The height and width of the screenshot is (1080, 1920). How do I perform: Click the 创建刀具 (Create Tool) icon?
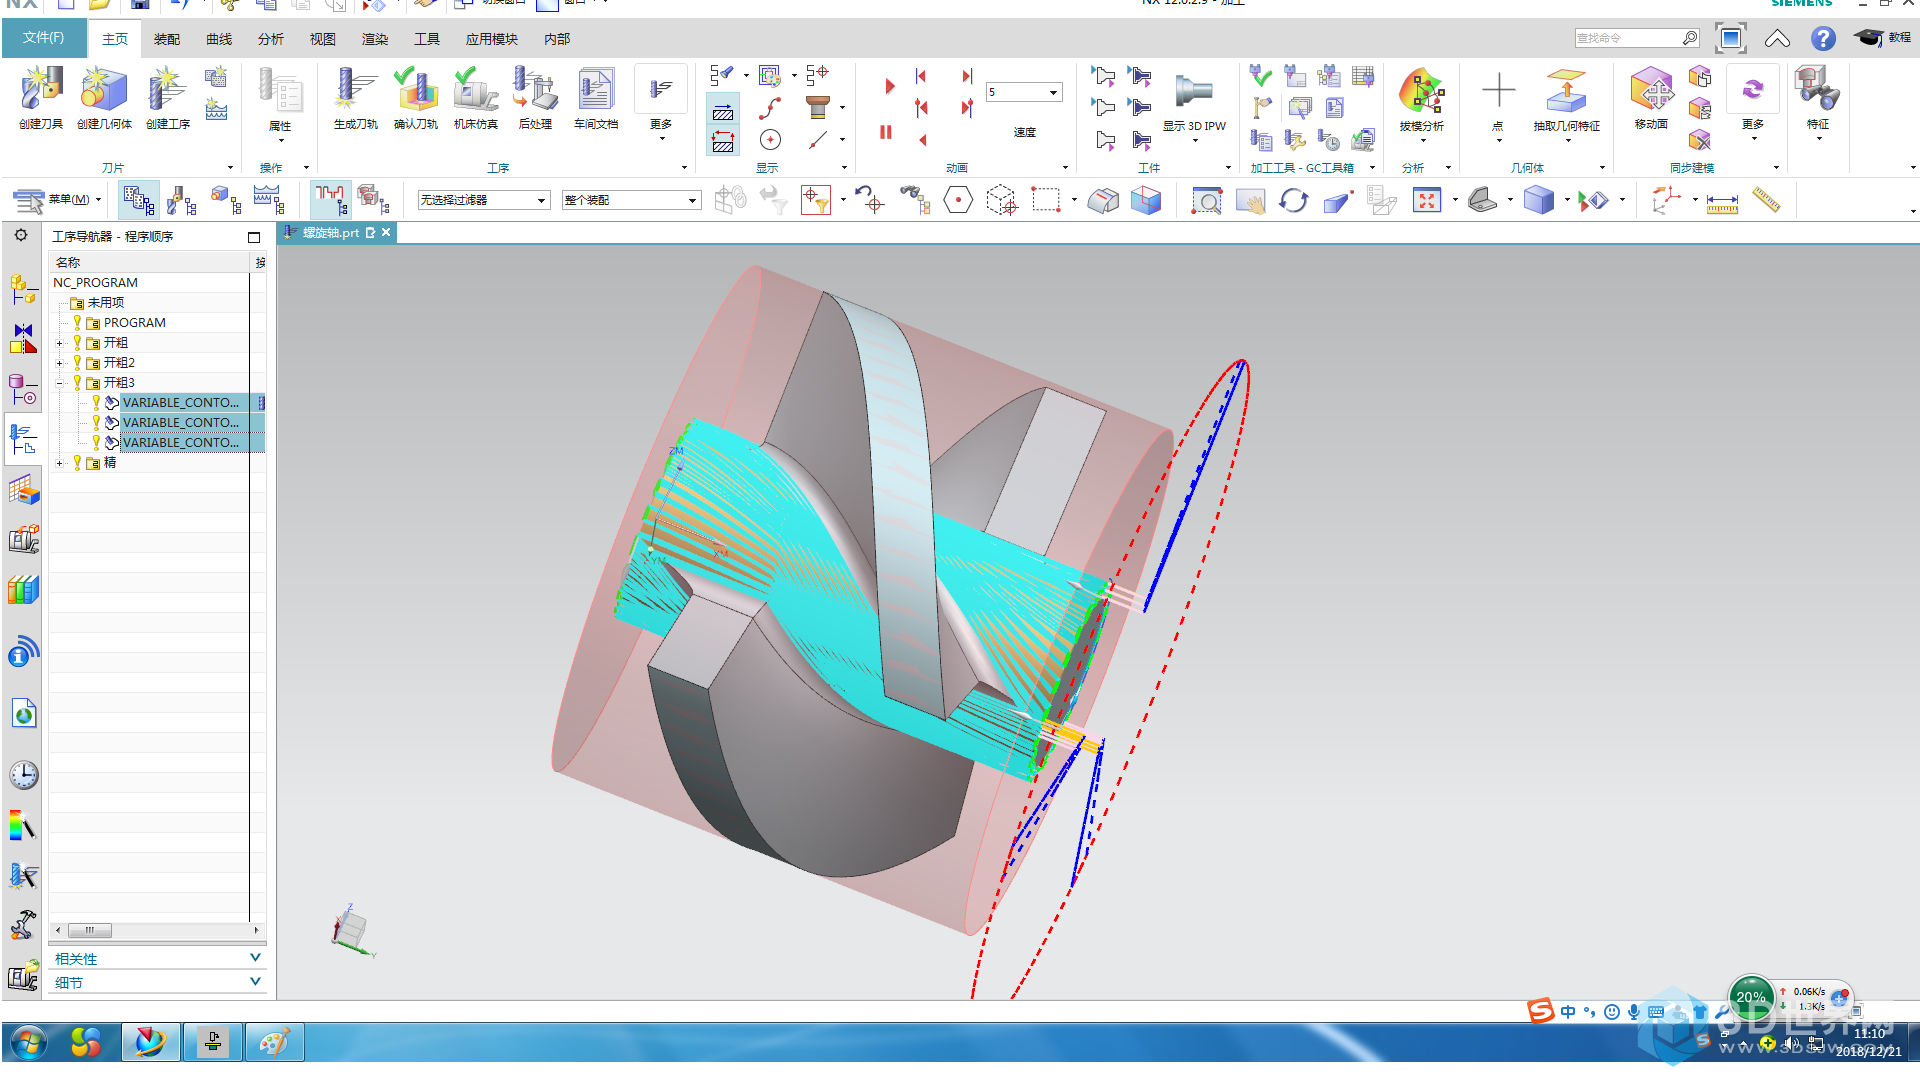tap(41, 98)
